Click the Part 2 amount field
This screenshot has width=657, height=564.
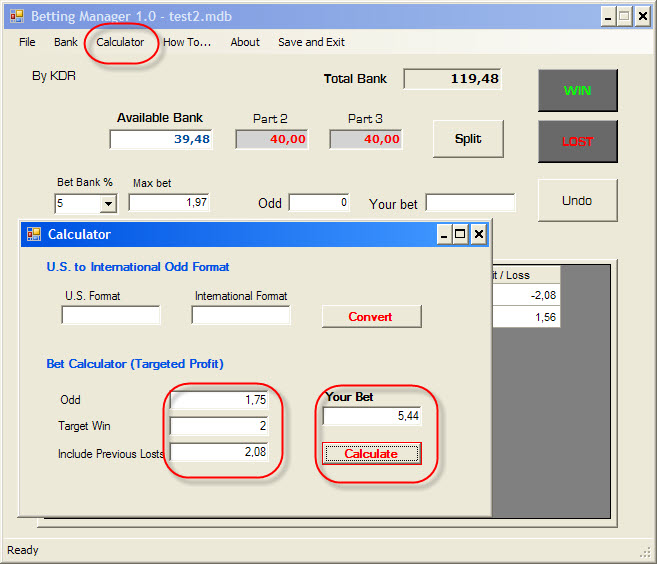272,139
